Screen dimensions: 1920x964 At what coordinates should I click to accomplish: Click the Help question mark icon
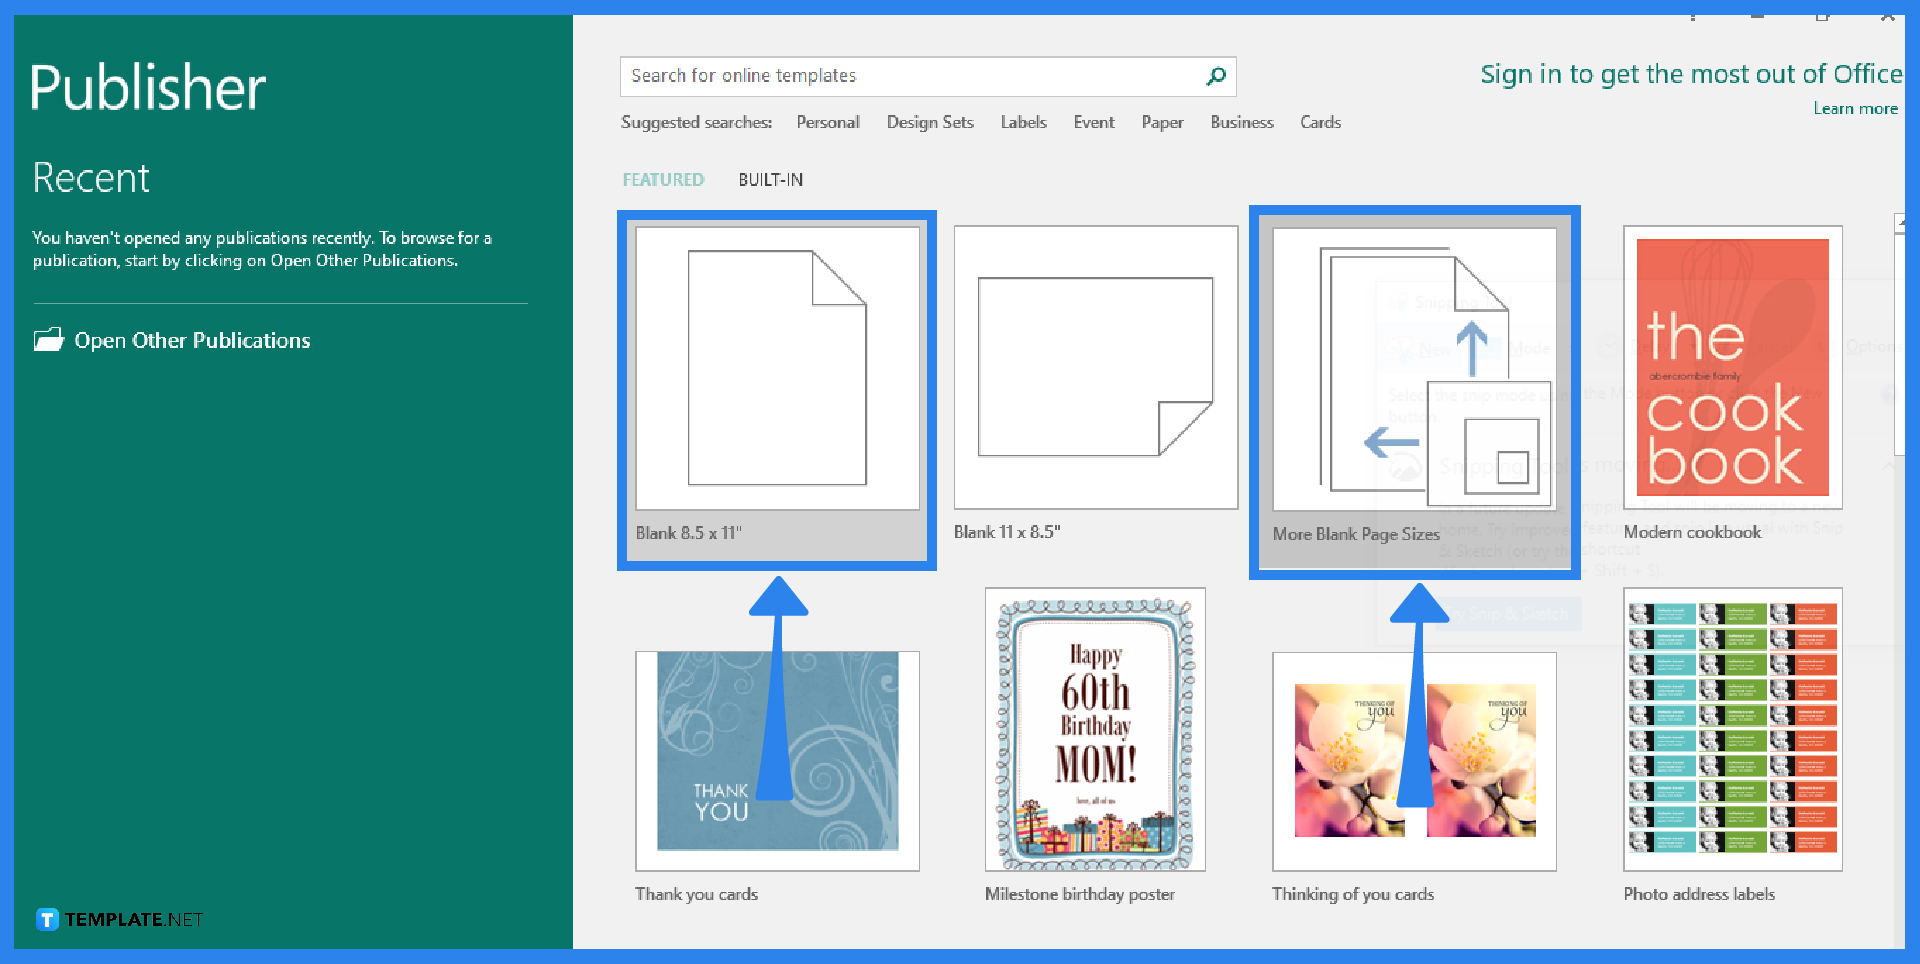pos(1693,15)
